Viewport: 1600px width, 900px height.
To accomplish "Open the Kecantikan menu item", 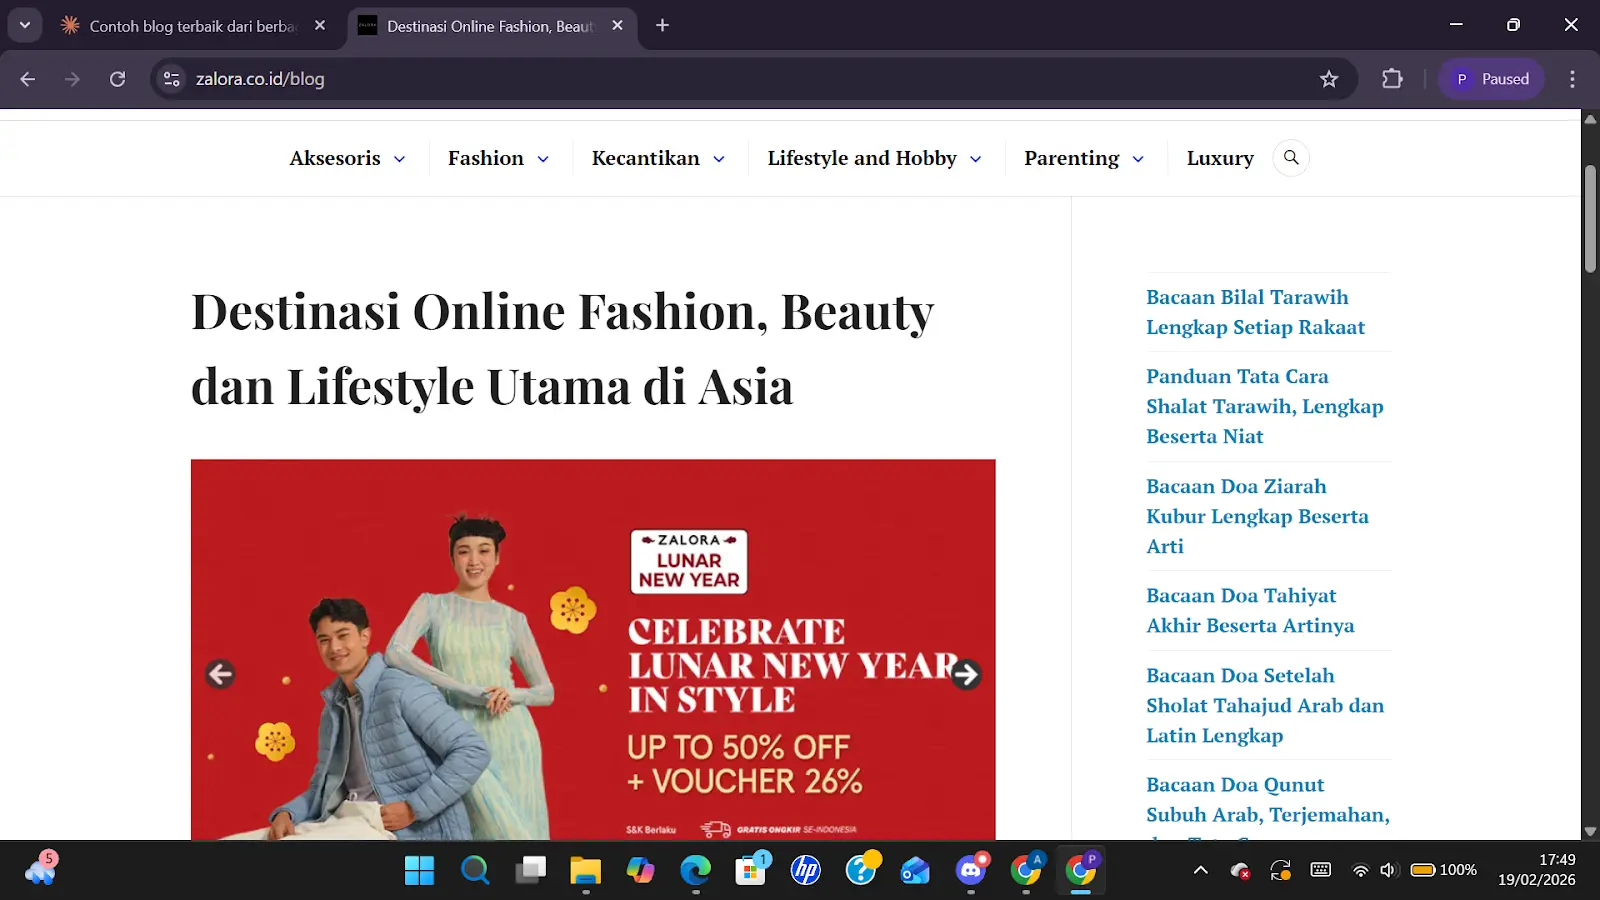I will tap(646, 158).
